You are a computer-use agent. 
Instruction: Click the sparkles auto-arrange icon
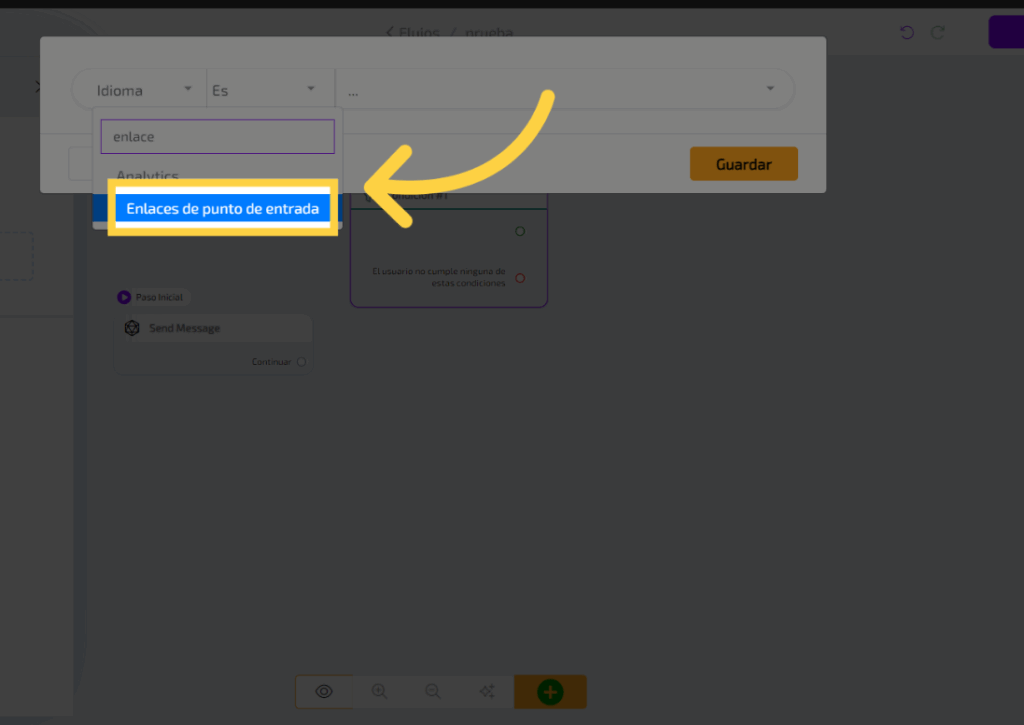pos(487,691)
